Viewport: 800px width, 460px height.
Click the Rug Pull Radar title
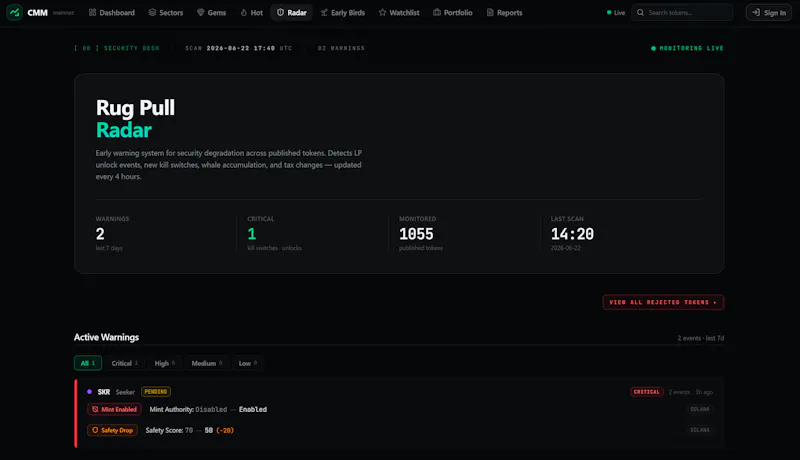[135, 118]
